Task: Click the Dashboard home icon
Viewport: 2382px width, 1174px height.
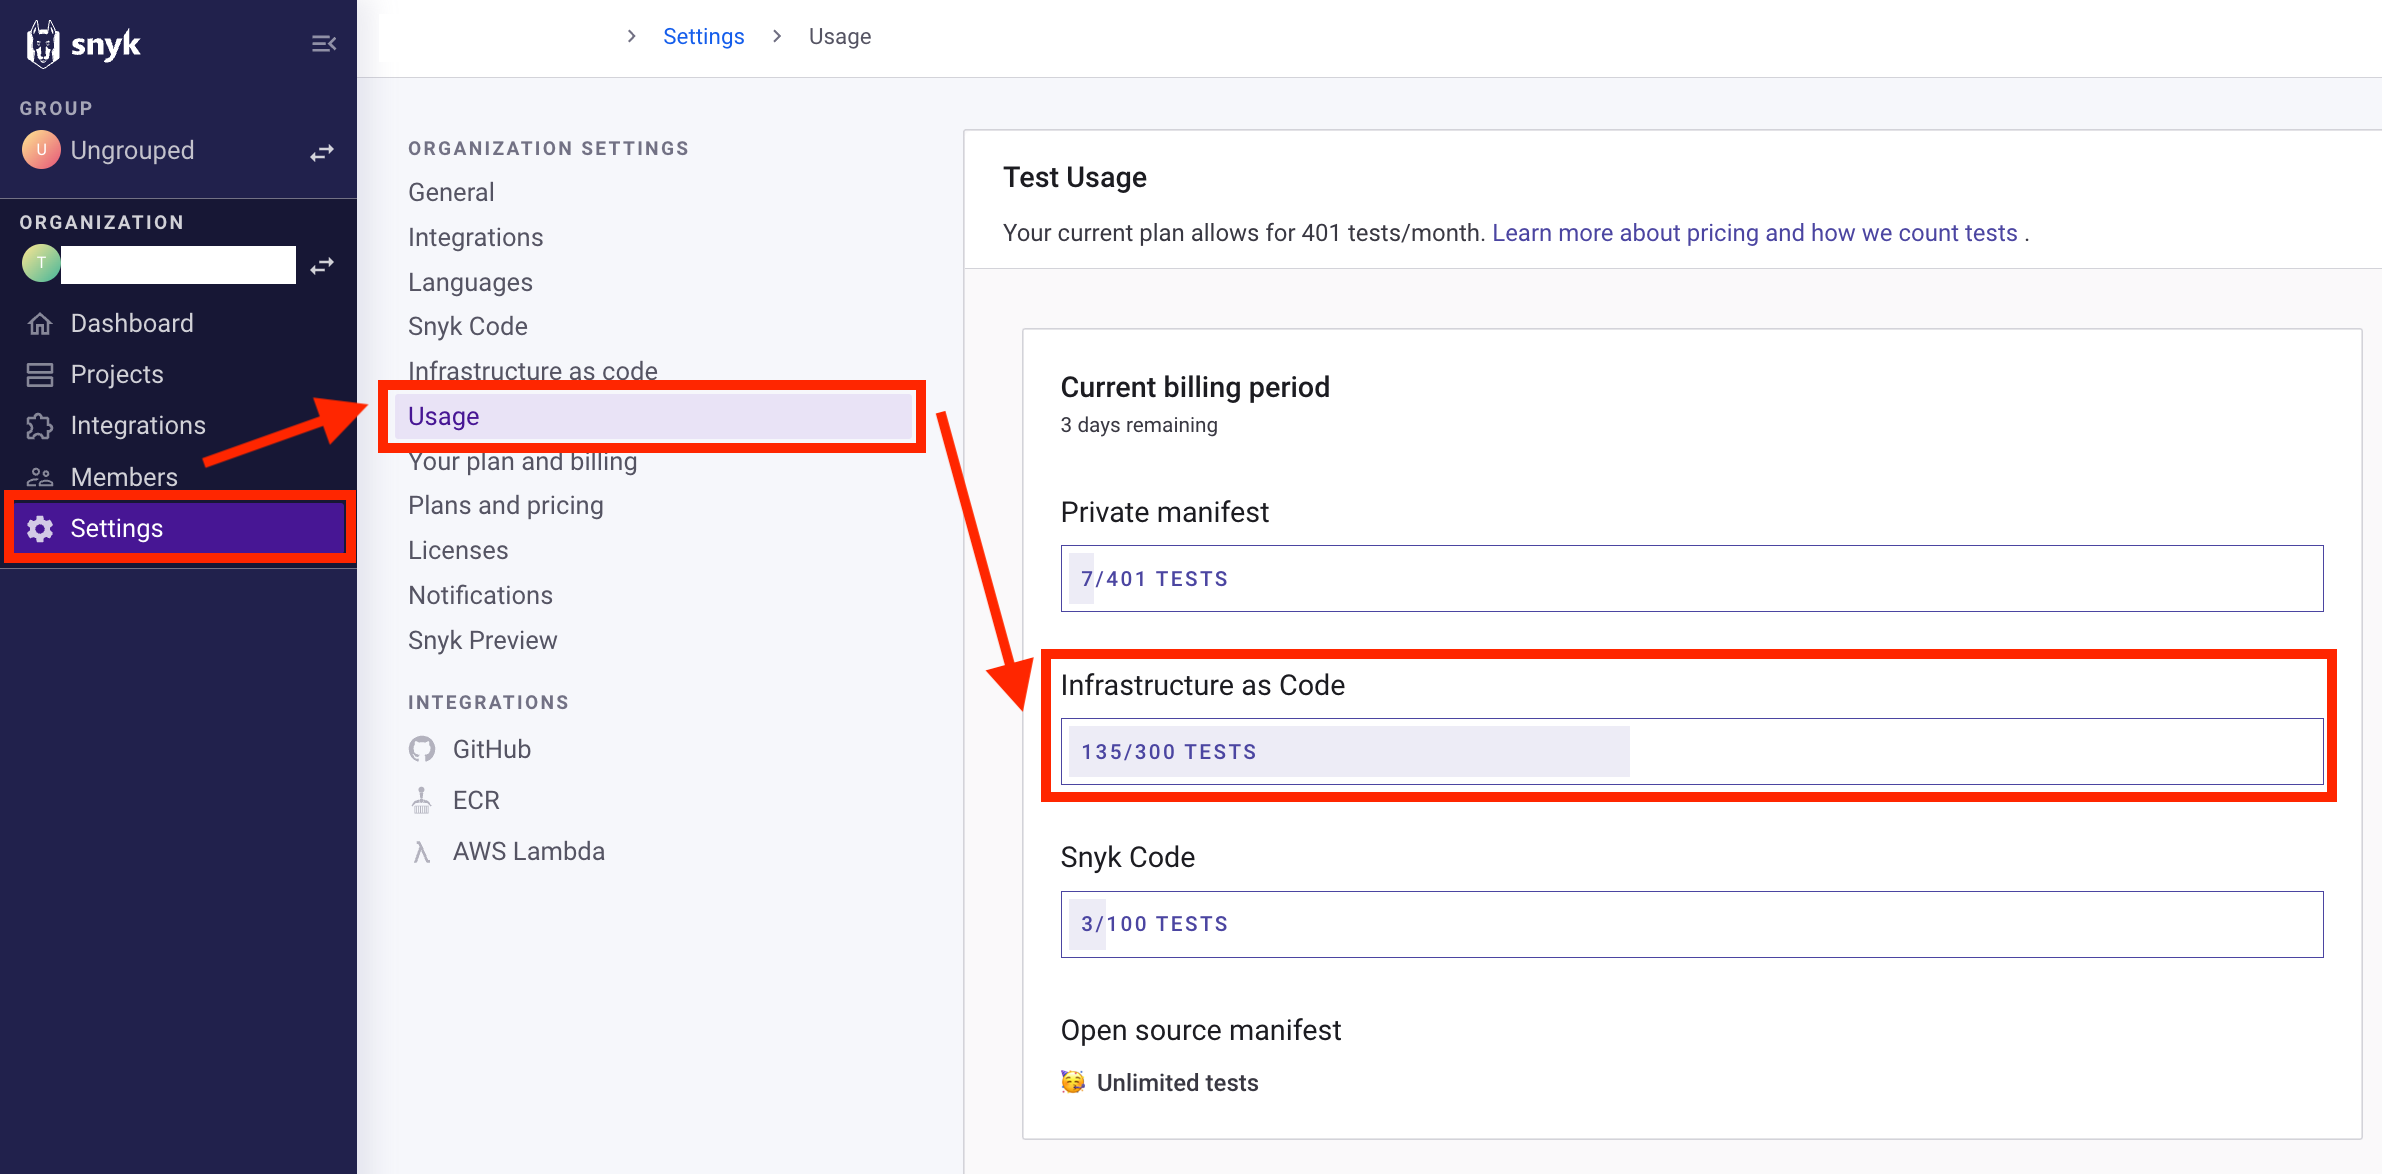Action: click(40, 323)
